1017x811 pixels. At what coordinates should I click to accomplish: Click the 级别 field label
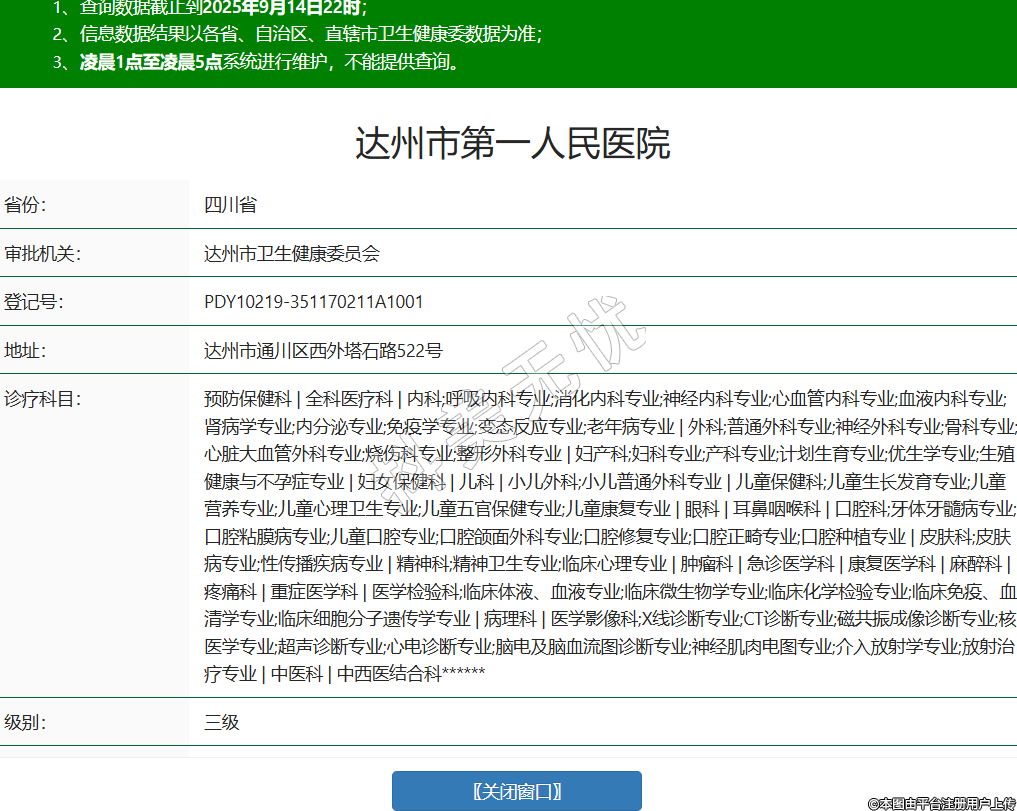[x=26, y=721]
